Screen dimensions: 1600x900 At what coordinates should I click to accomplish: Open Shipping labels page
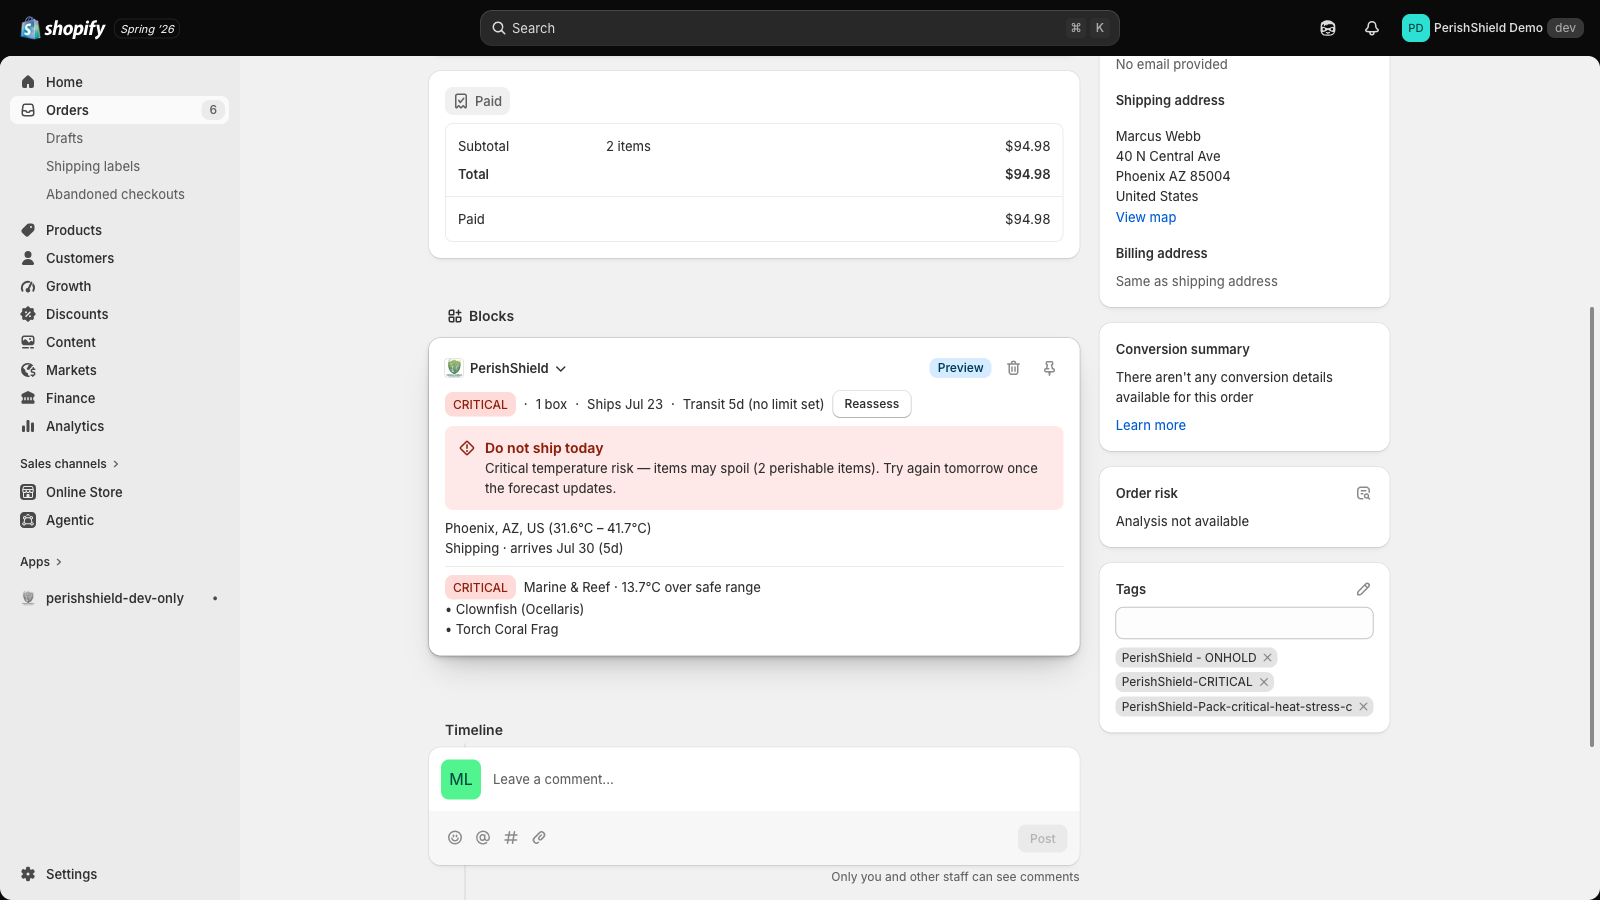[x=93, y=166]
